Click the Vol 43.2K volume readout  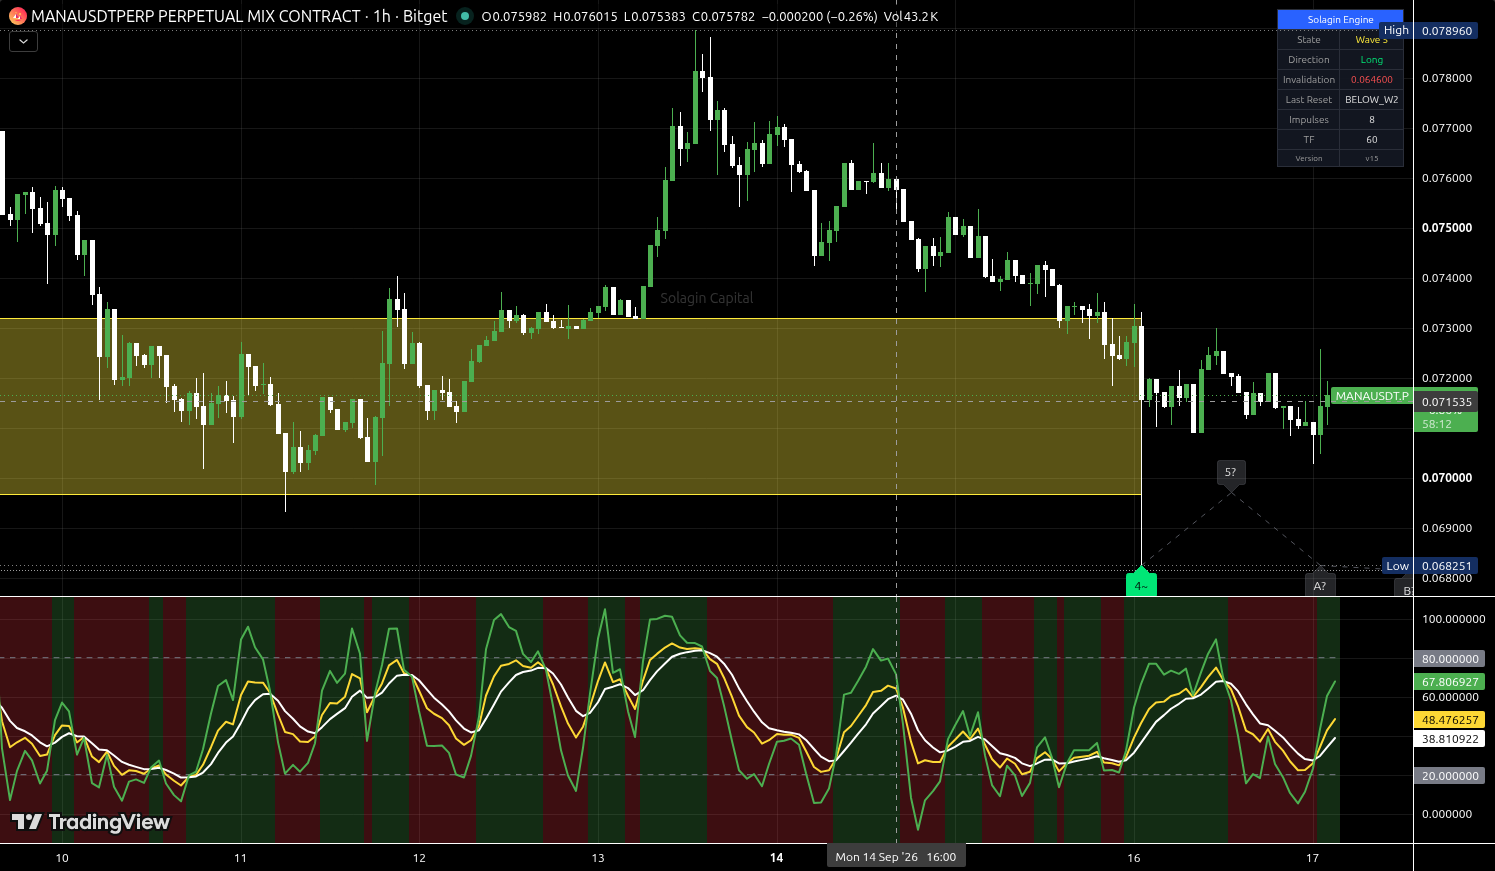(911, 16)
